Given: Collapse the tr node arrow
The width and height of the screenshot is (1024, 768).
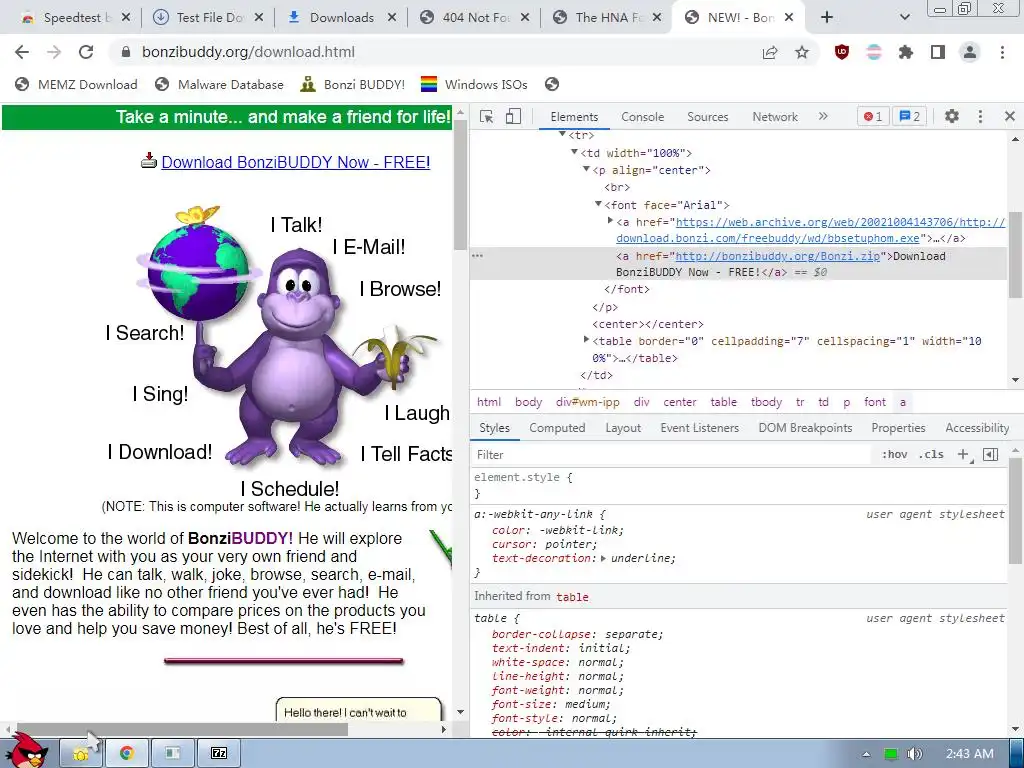Looking at the screenshot, I should [562, 135].
